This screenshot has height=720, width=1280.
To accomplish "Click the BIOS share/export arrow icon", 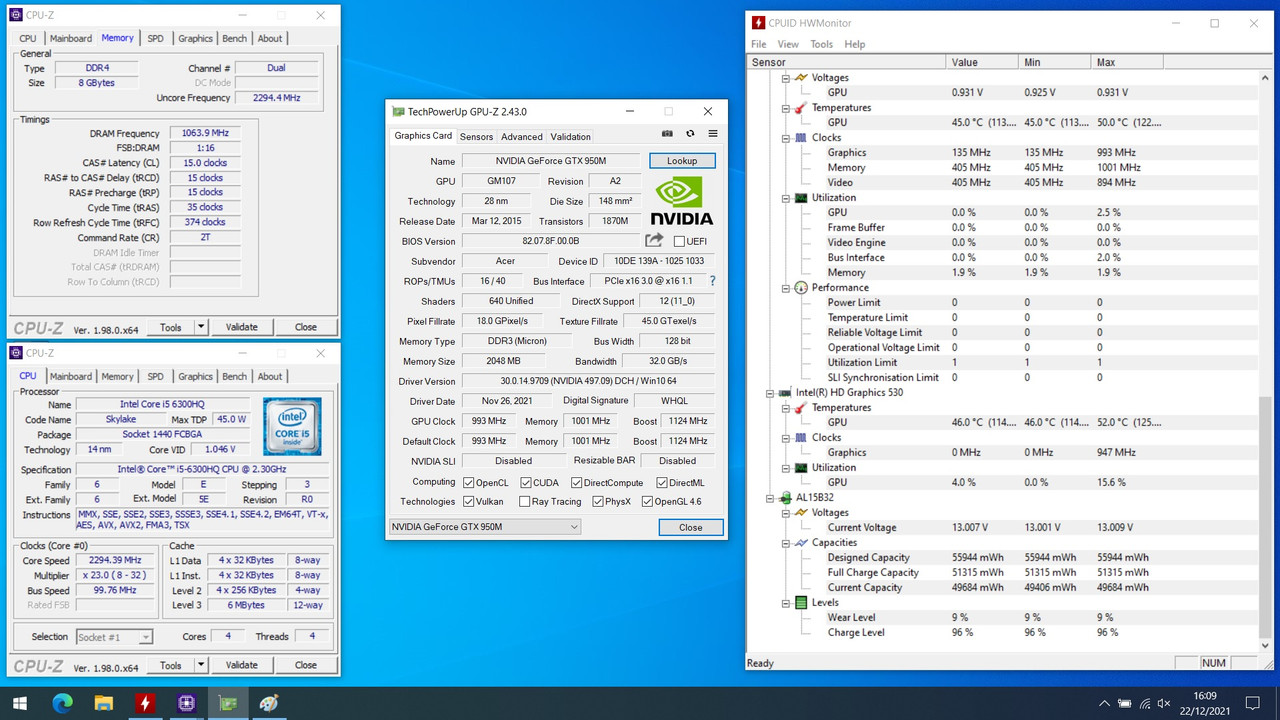I will click(x=654, y=240).
